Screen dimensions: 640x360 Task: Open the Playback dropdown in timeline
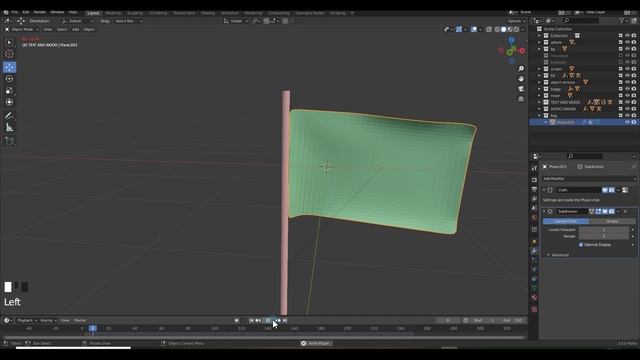pyautogui.click(x=27, y=320)
